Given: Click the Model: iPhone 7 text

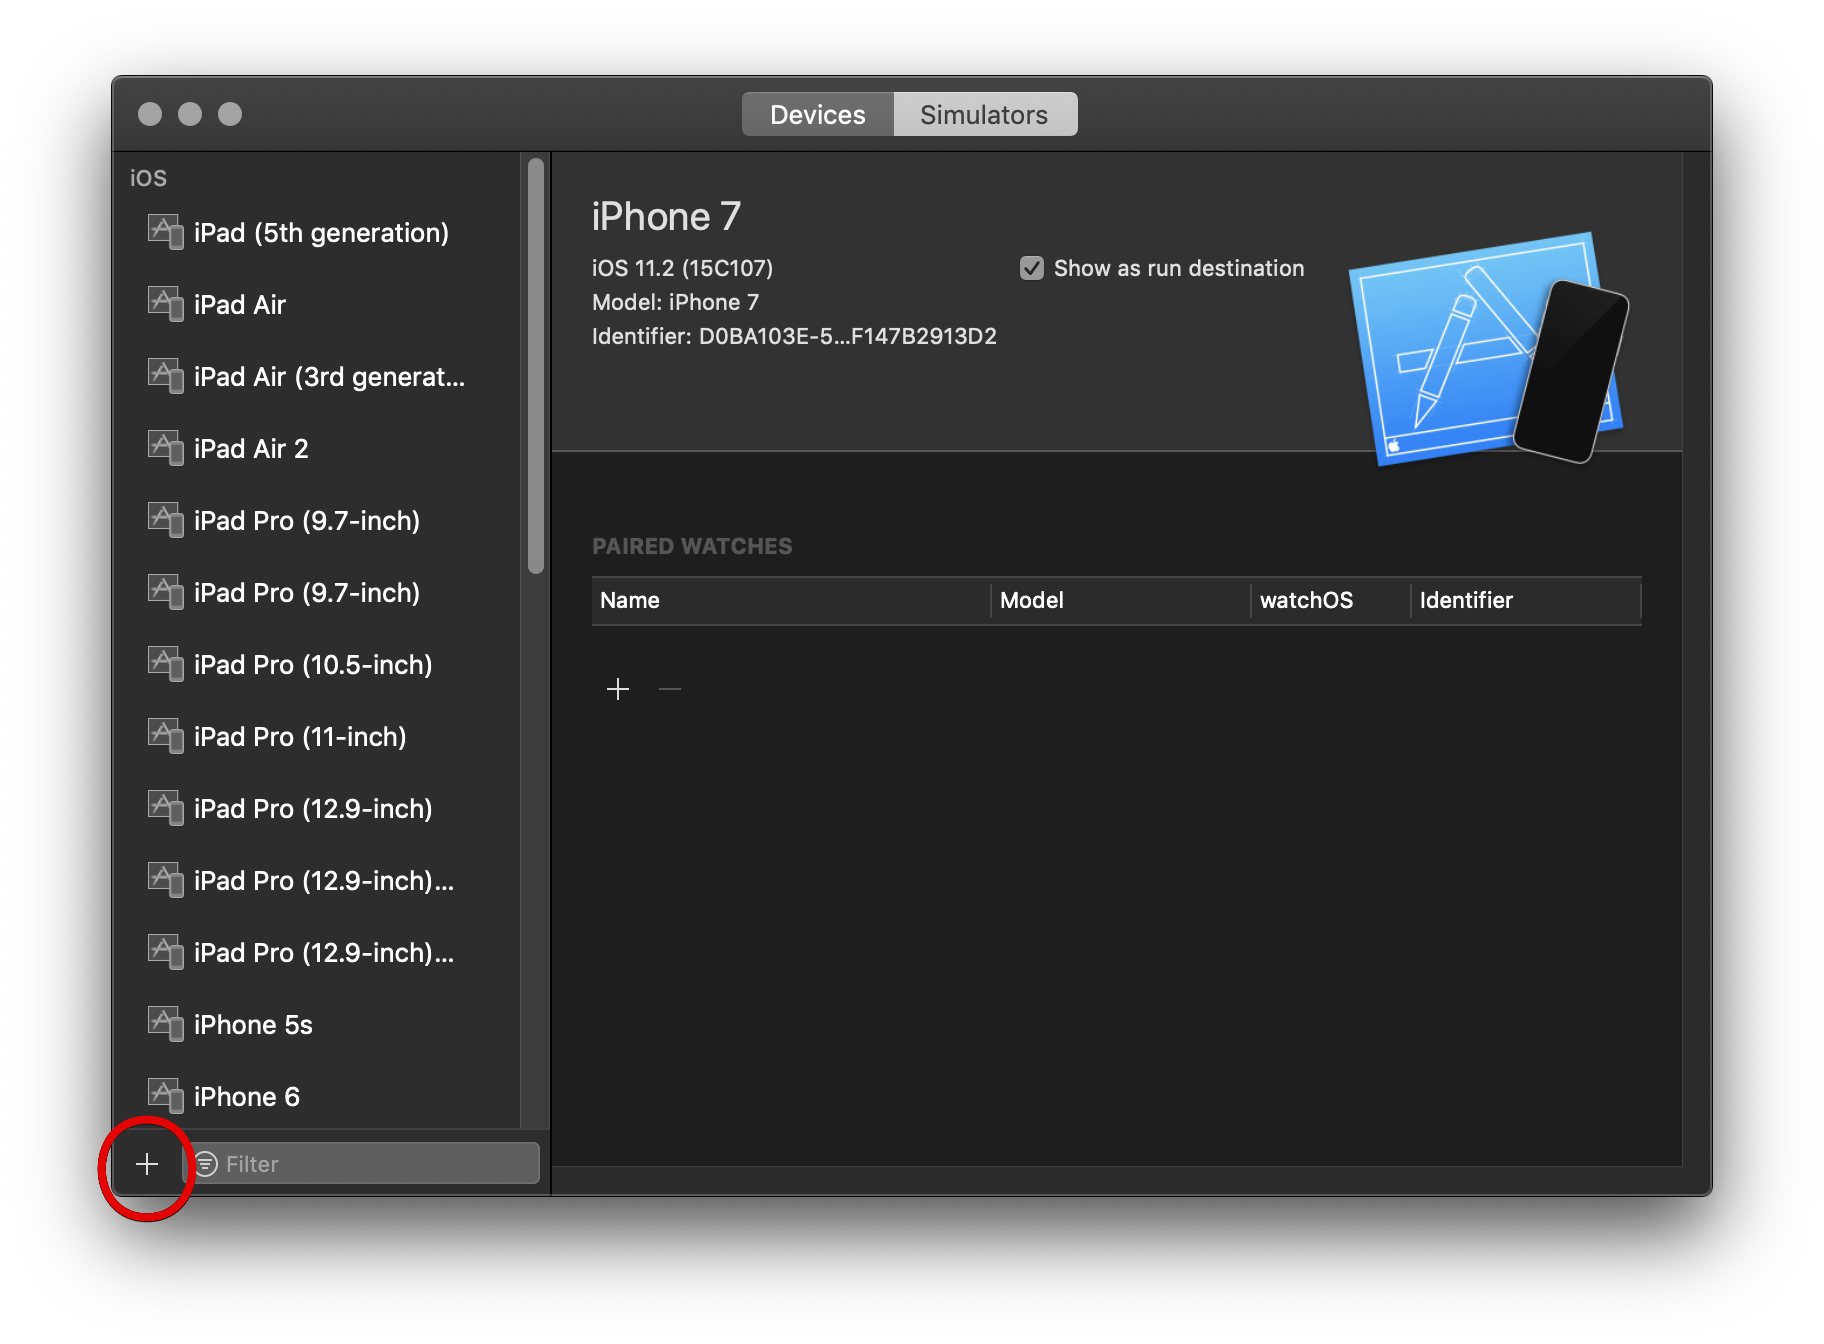Looking at the screenshot, I should (675, 302).
